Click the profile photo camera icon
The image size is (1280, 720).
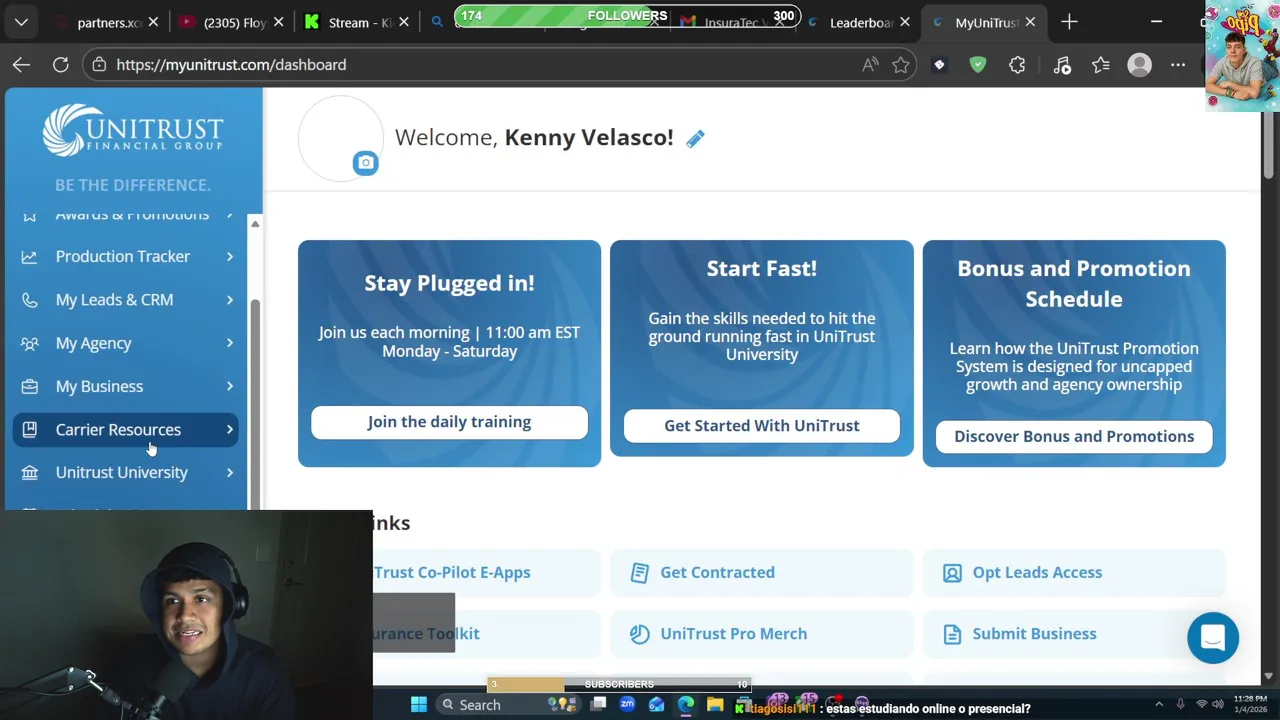pyautogui.click(x=365, y=163)
